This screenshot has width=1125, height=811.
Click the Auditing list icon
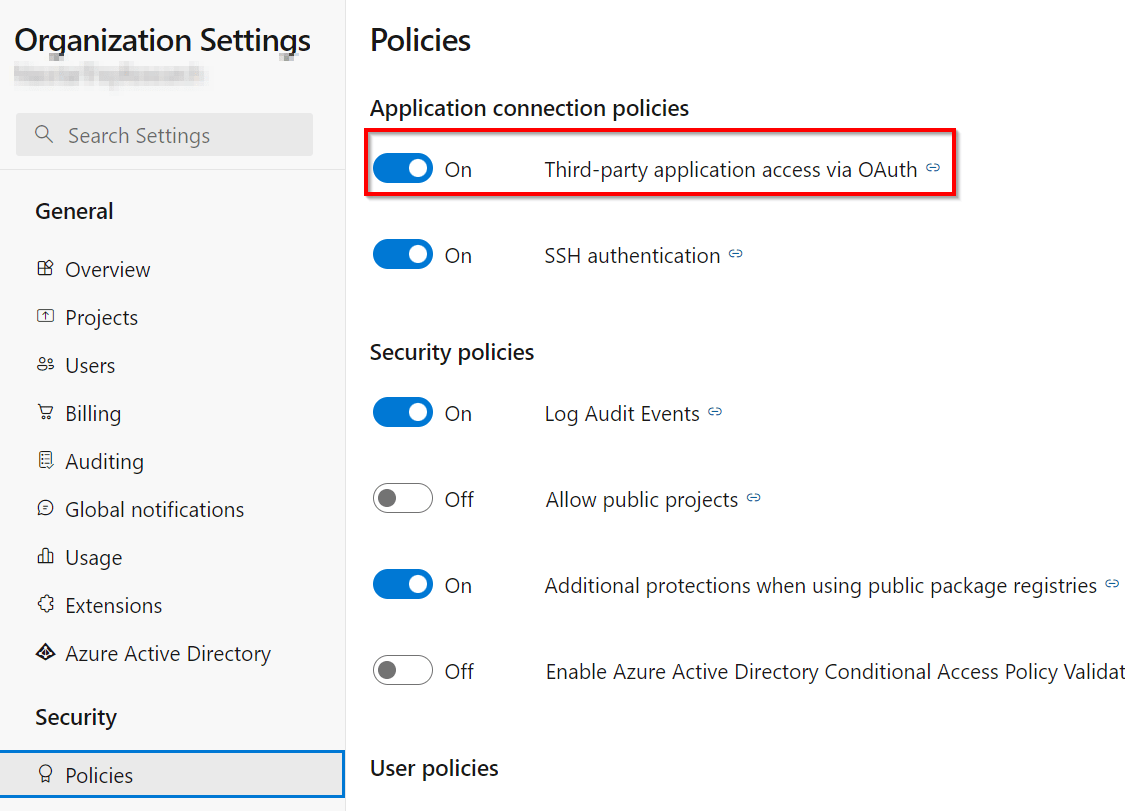pyautogui.click(x=45, y=460)
